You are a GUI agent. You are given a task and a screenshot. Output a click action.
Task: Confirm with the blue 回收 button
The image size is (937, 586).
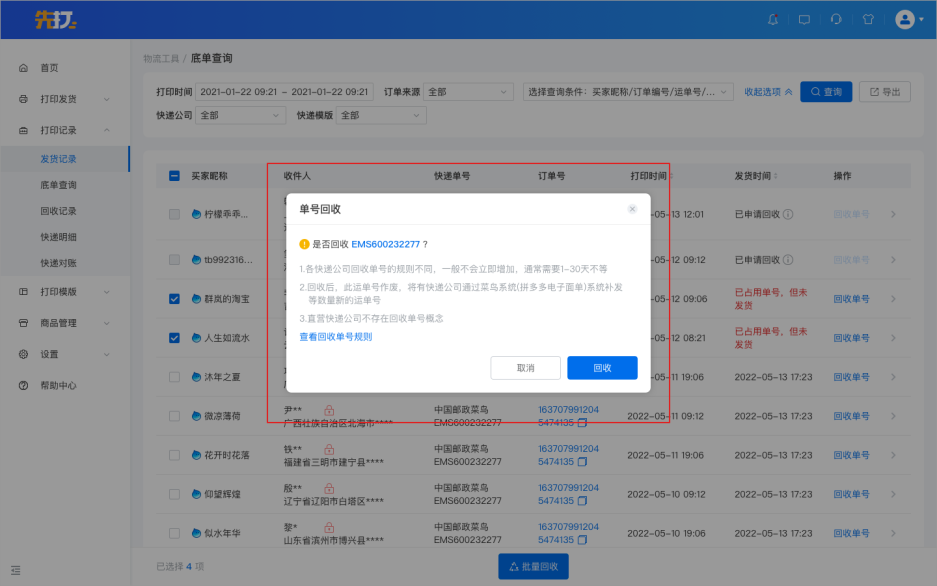point(602,368)
